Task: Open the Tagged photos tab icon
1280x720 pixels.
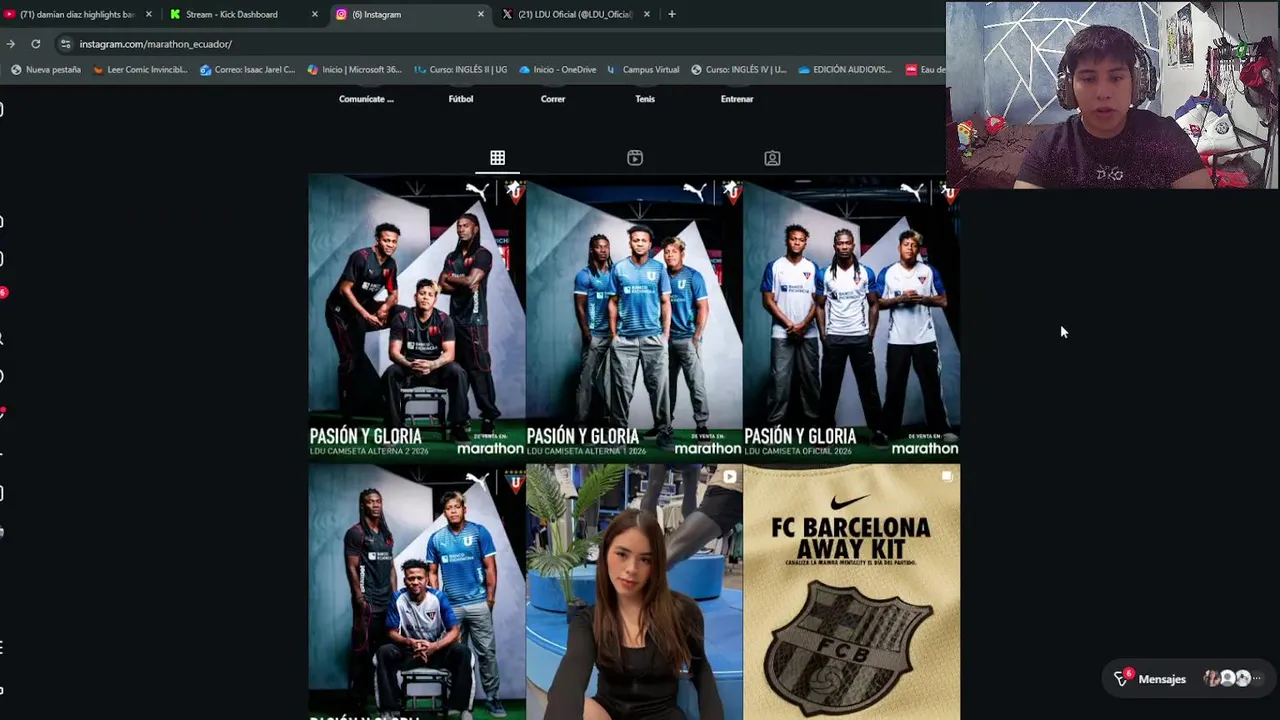Action: 772,158
